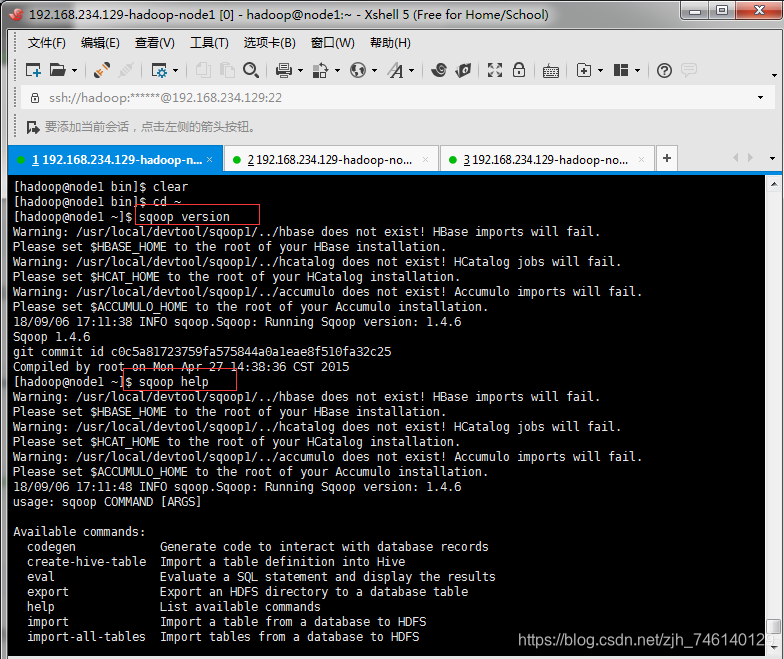Click the keyboard mapping toolbar icon
This screenshot has width=784, height=659.
(x=550, y=71)
